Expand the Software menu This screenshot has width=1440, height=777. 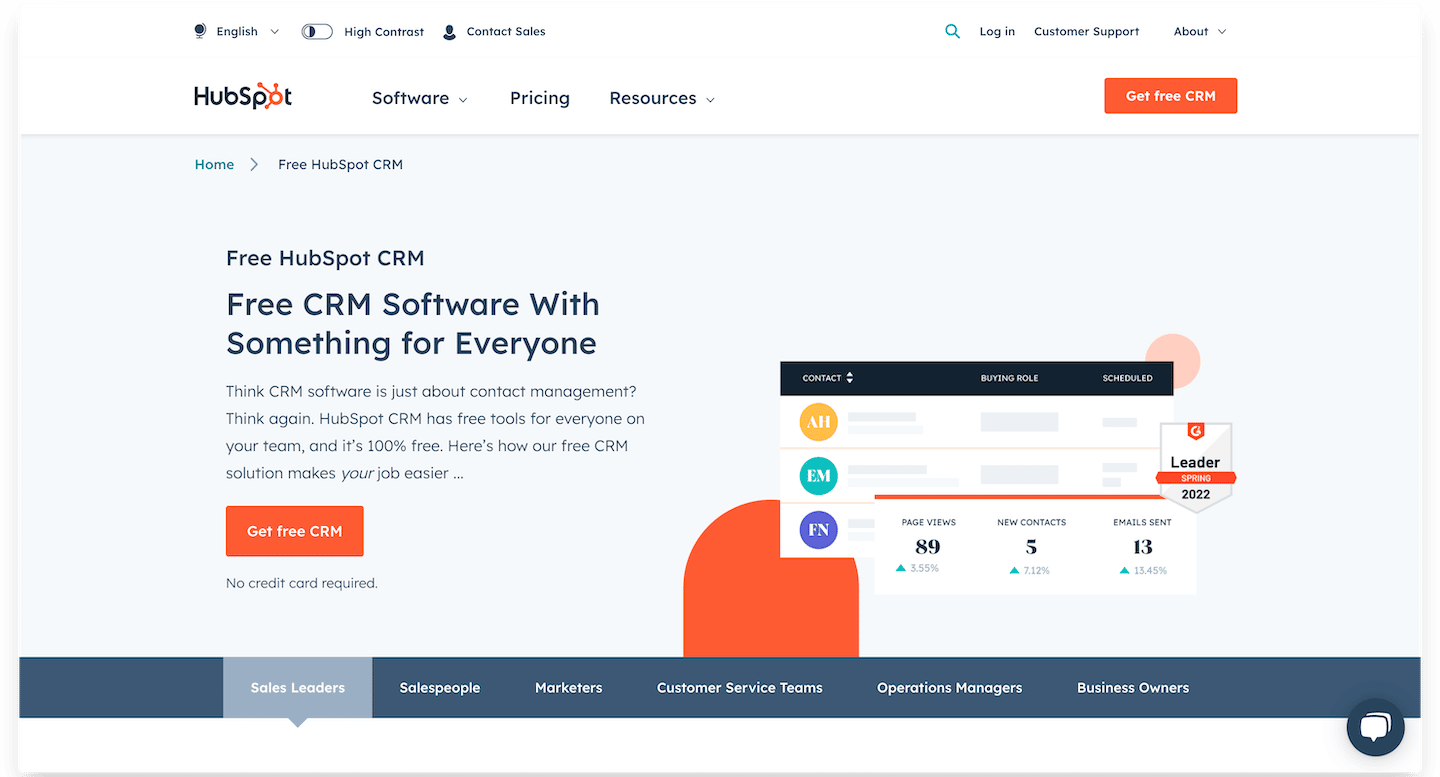click(420, 98)
